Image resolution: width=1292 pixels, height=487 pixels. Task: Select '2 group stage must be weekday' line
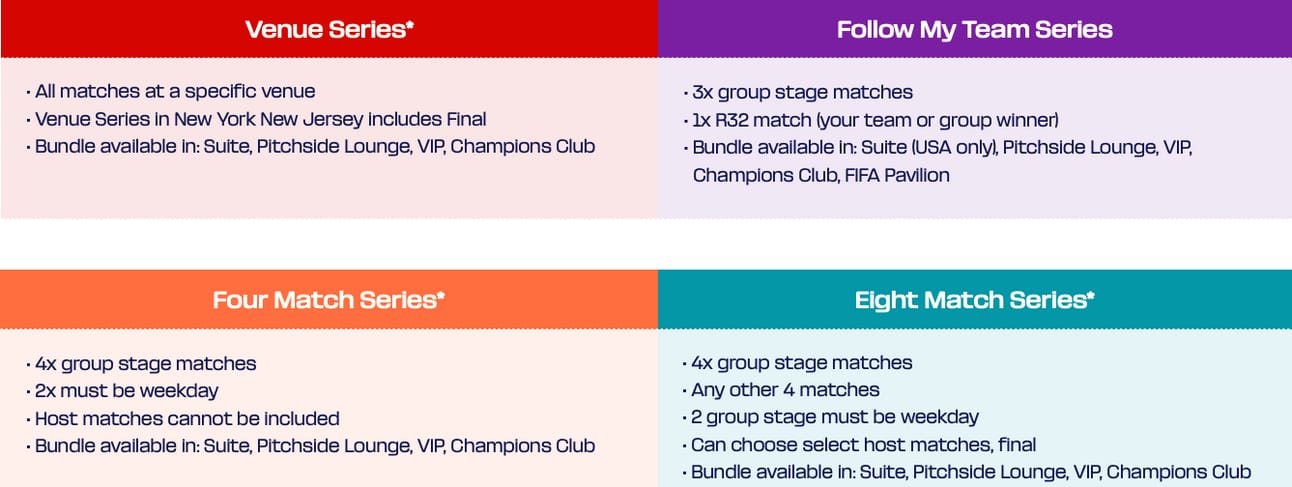pyautogui.click(x=830, y=417)
